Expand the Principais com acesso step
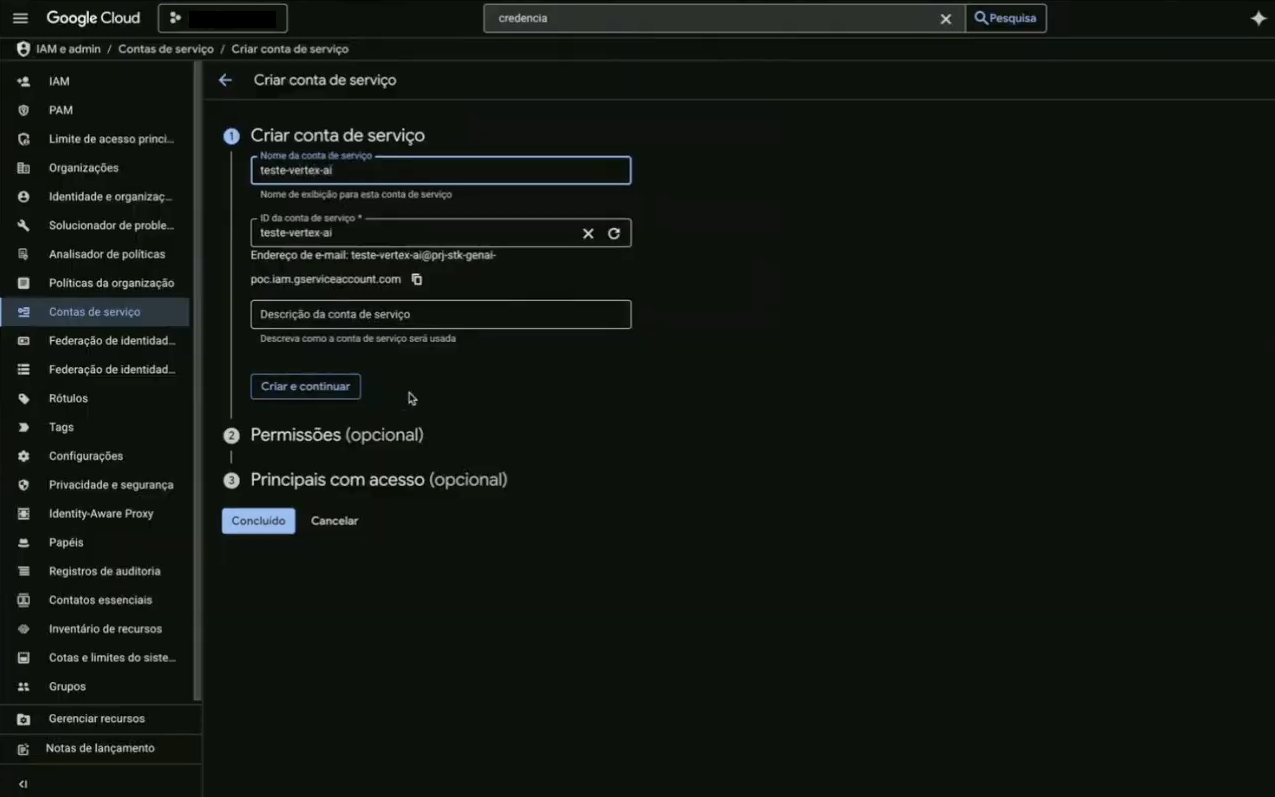This screenshot has width=1275, height=797. [x=378, y=480]
